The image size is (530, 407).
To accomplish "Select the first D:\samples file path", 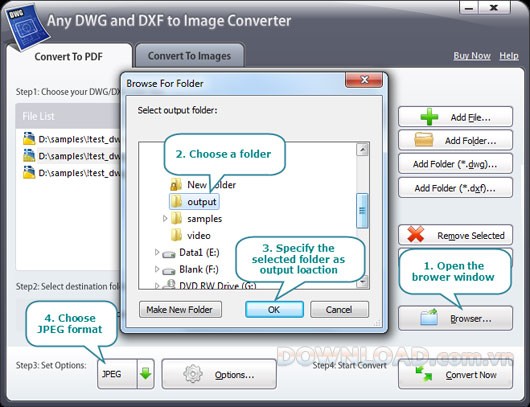I will 79,139.
